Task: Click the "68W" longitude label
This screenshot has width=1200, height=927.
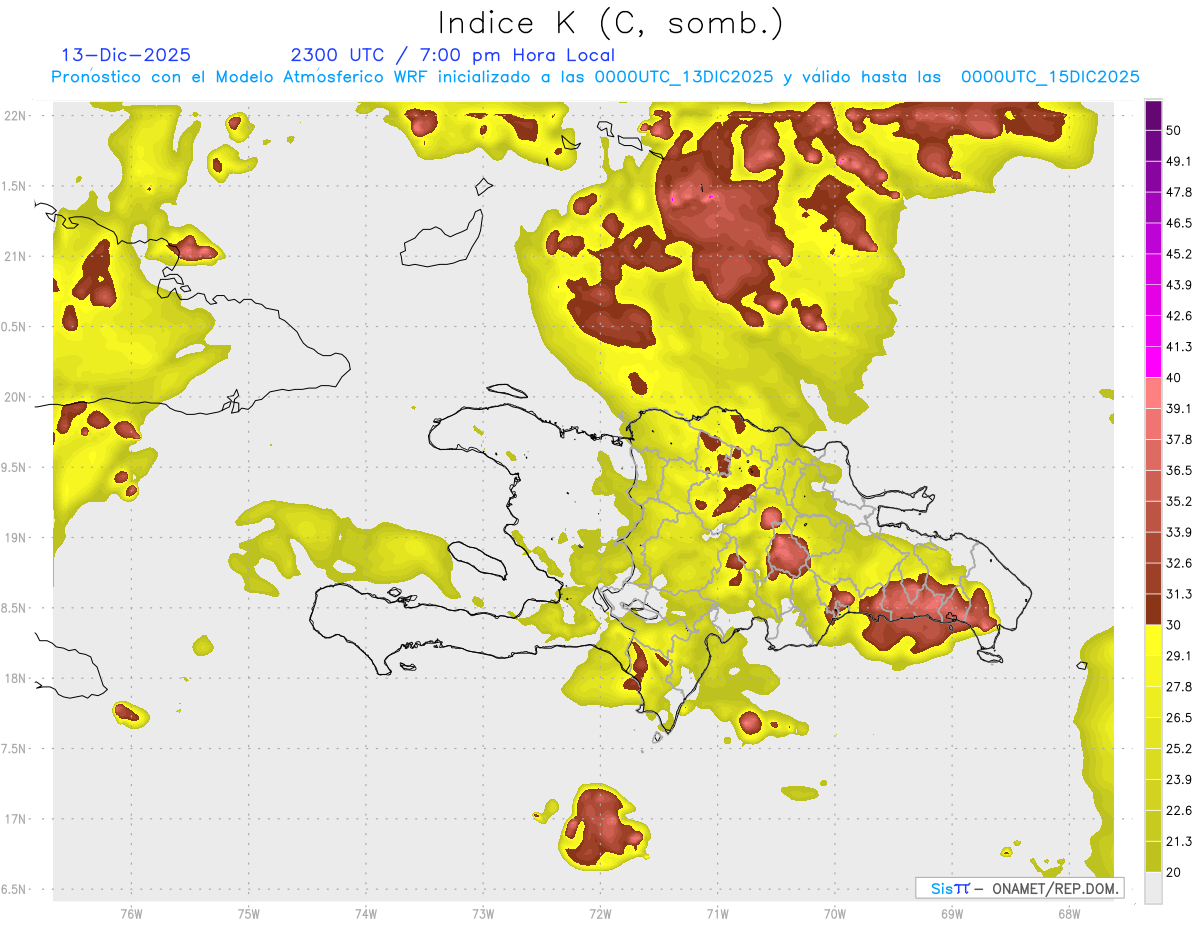Action: pos(1069,913)
